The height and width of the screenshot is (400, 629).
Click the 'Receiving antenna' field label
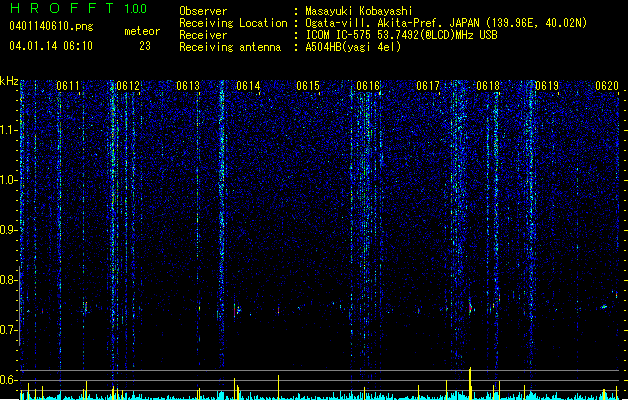point(230,47)
